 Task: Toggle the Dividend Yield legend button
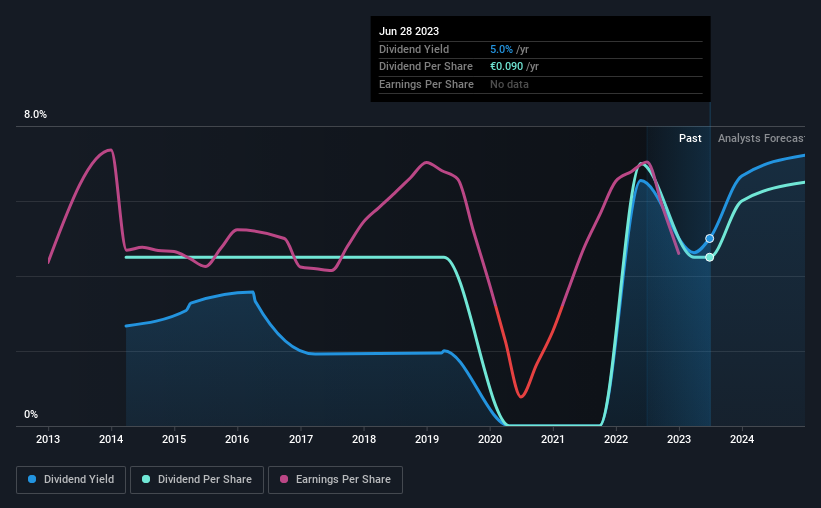click(x=71, y=480)
